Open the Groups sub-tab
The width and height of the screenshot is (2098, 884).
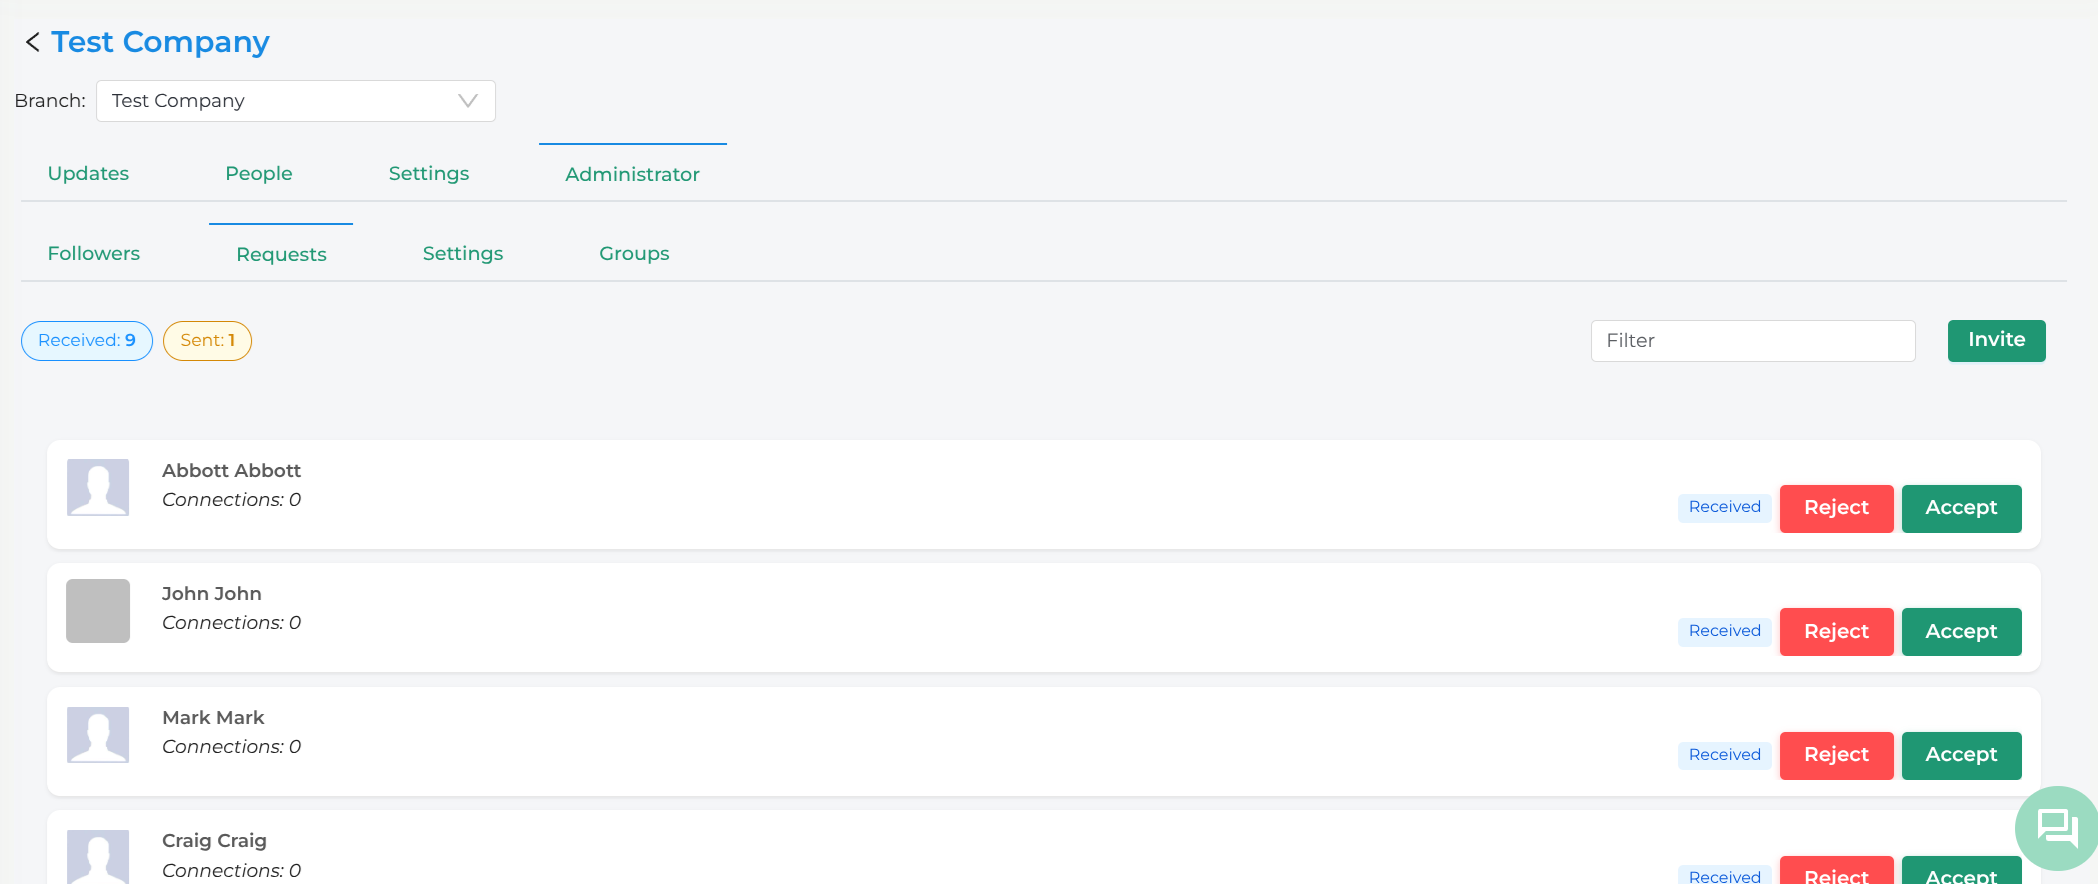634,253
